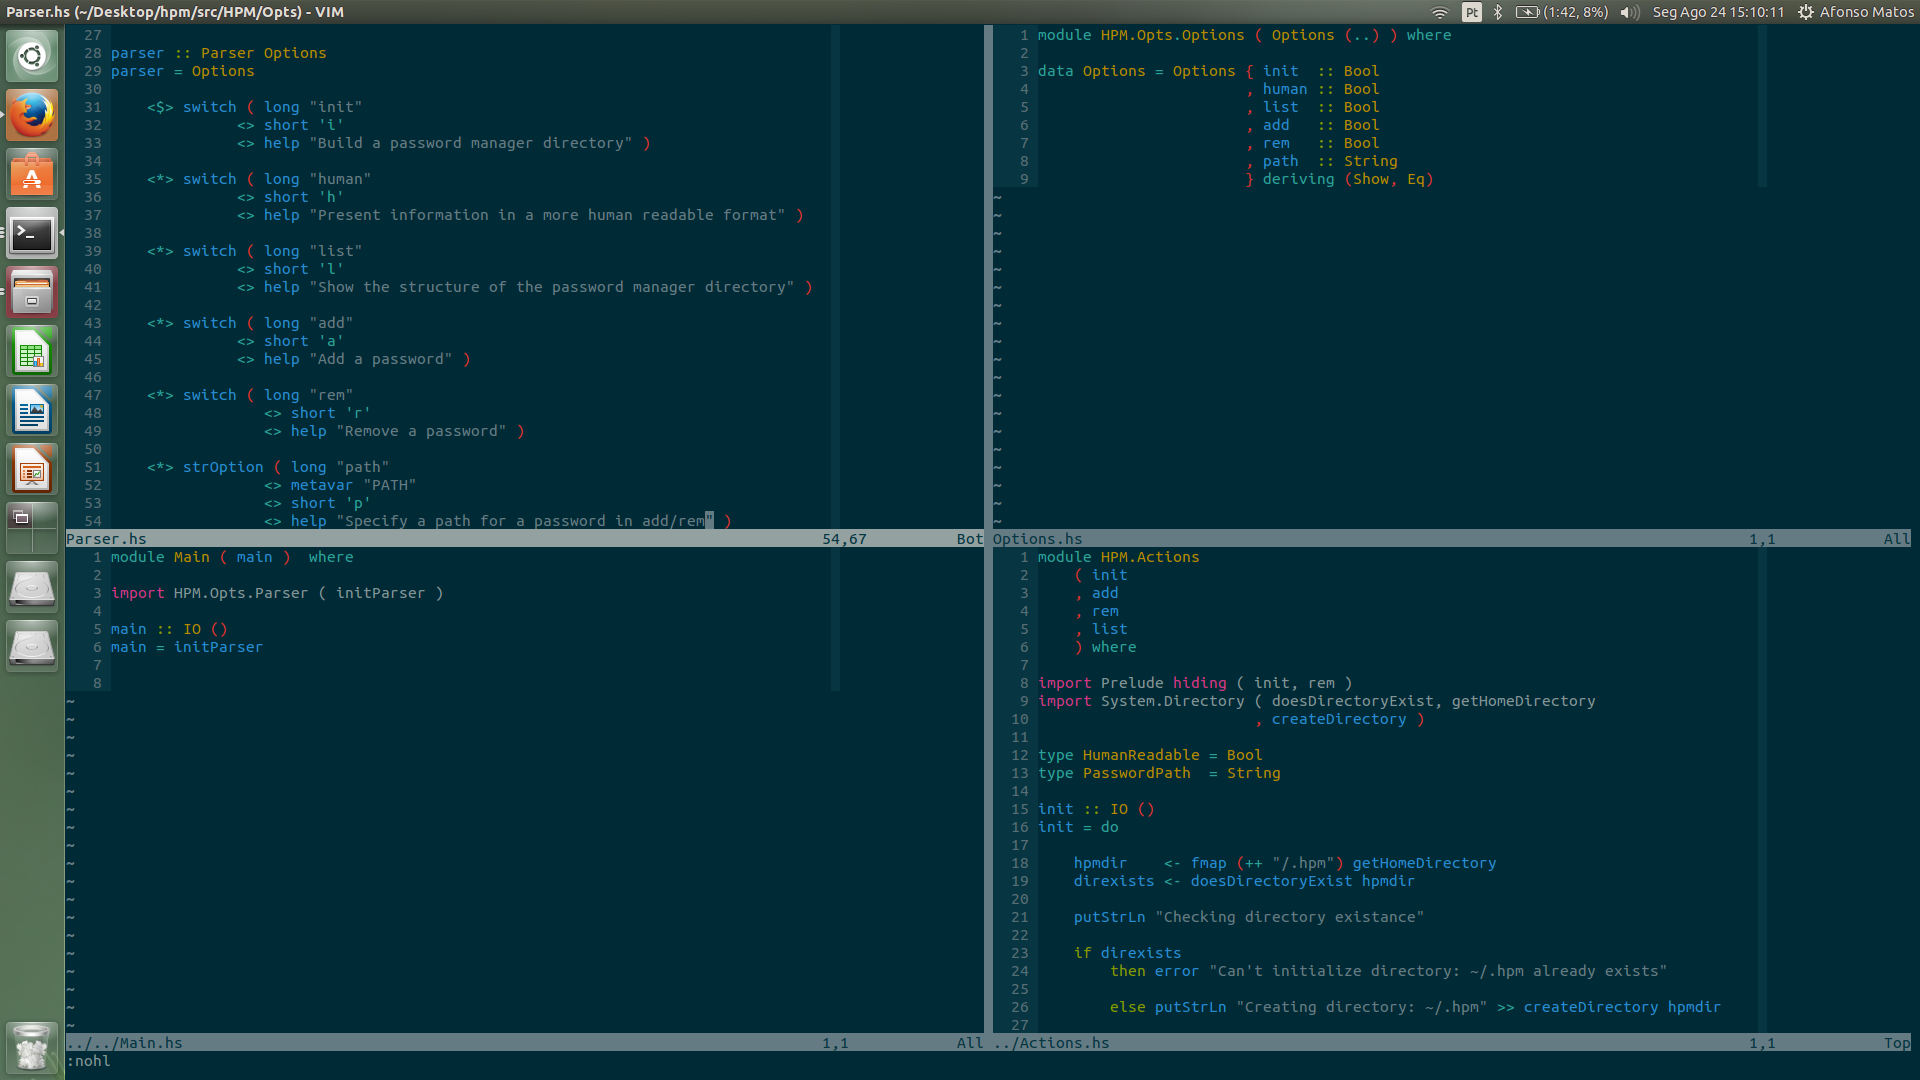Open the Bluetooth indicator

click(x=1498, y=12)
